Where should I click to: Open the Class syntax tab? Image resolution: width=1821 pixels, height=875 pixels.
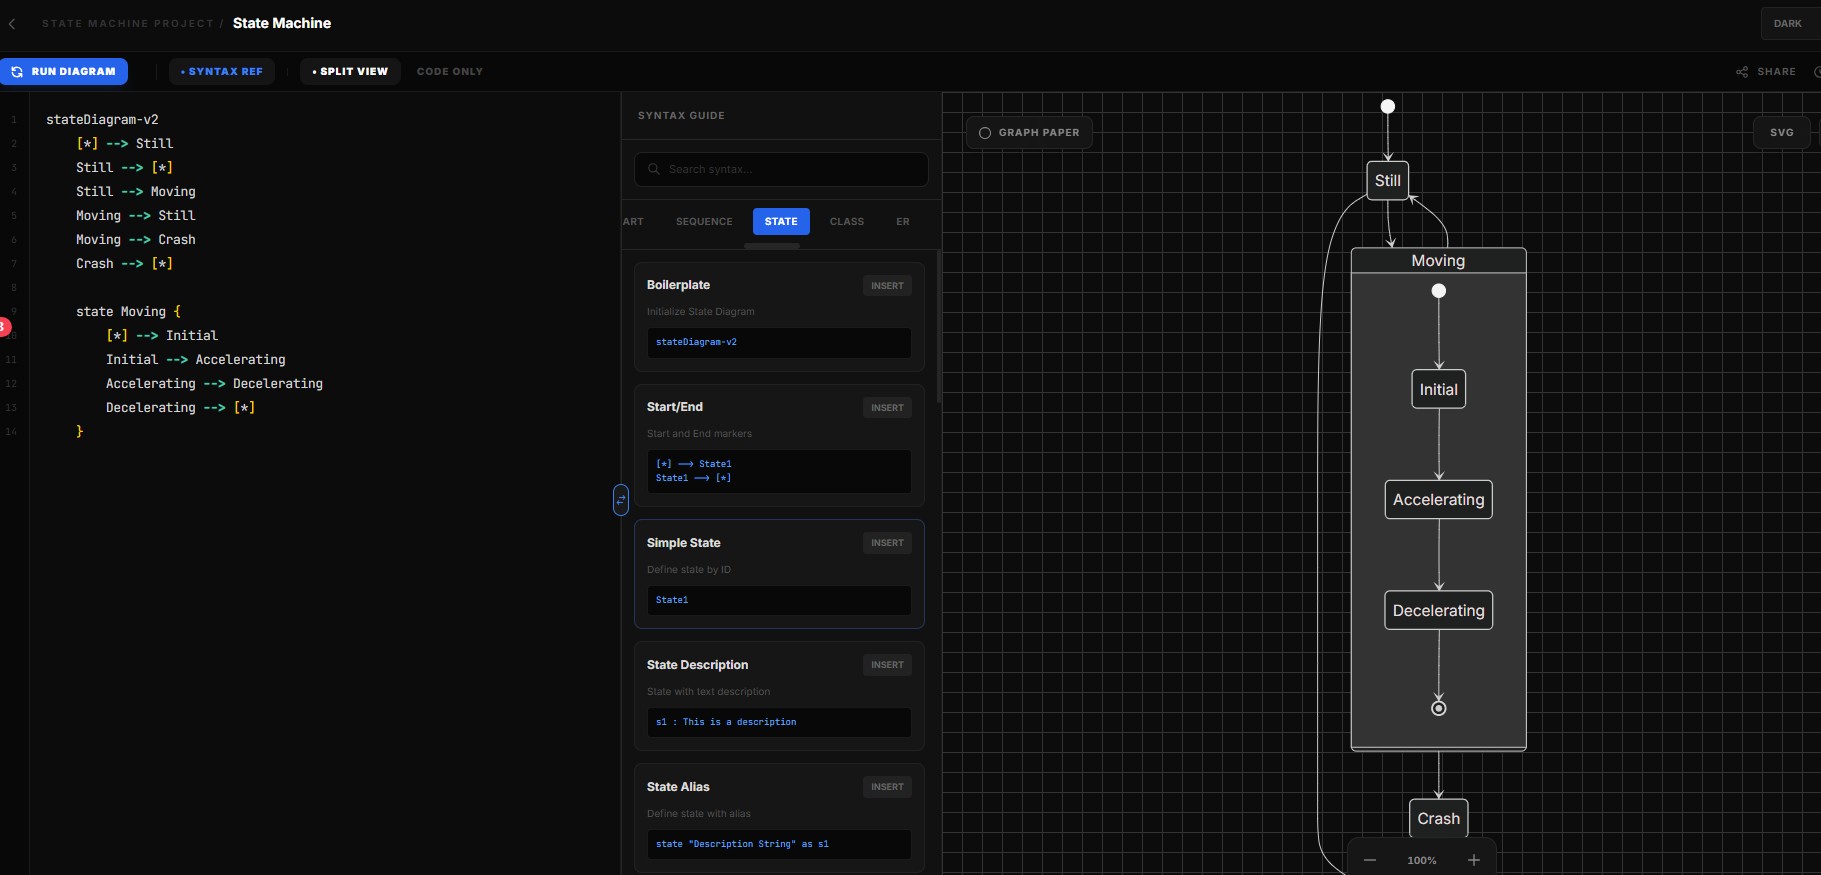846,222
